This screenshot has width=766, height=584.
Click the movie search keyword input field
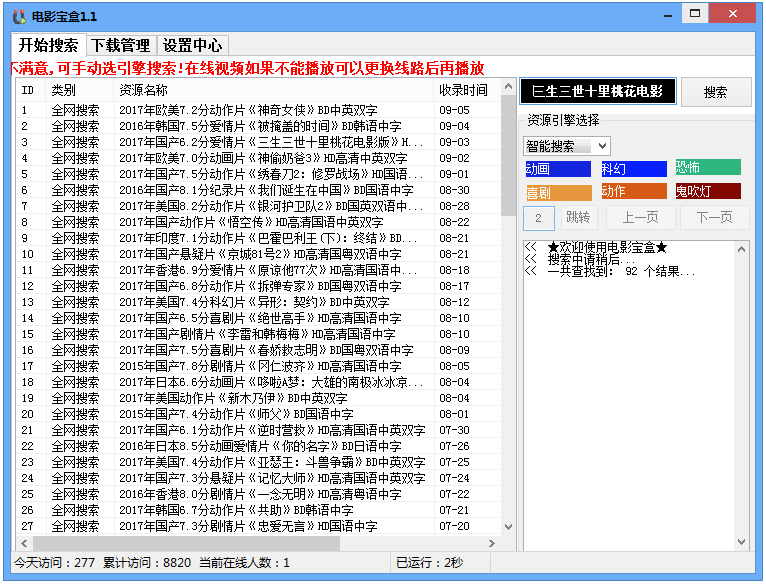[598, 92]
